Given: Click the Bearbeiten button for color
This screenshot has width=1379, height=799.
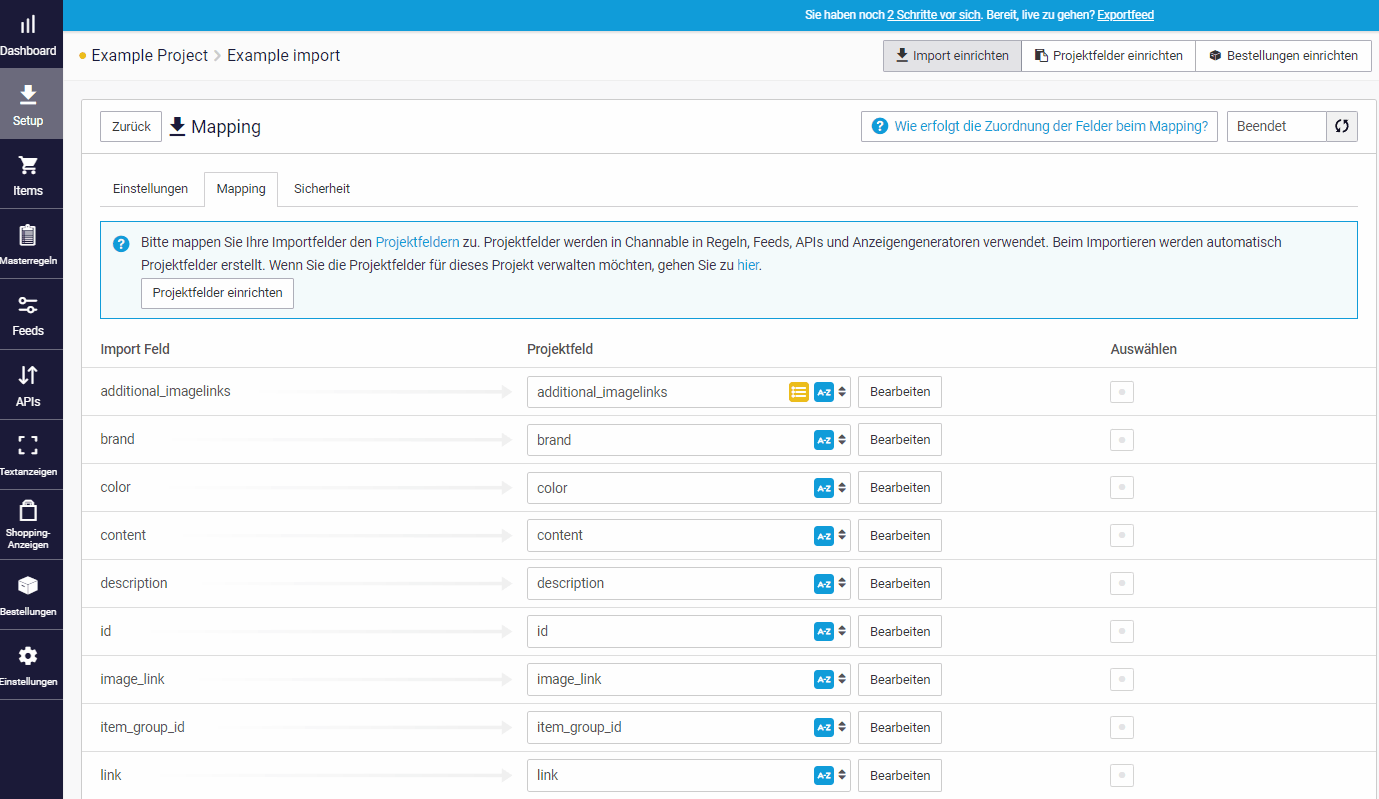Looking at the screenshot, I should (x=899, y=487).
